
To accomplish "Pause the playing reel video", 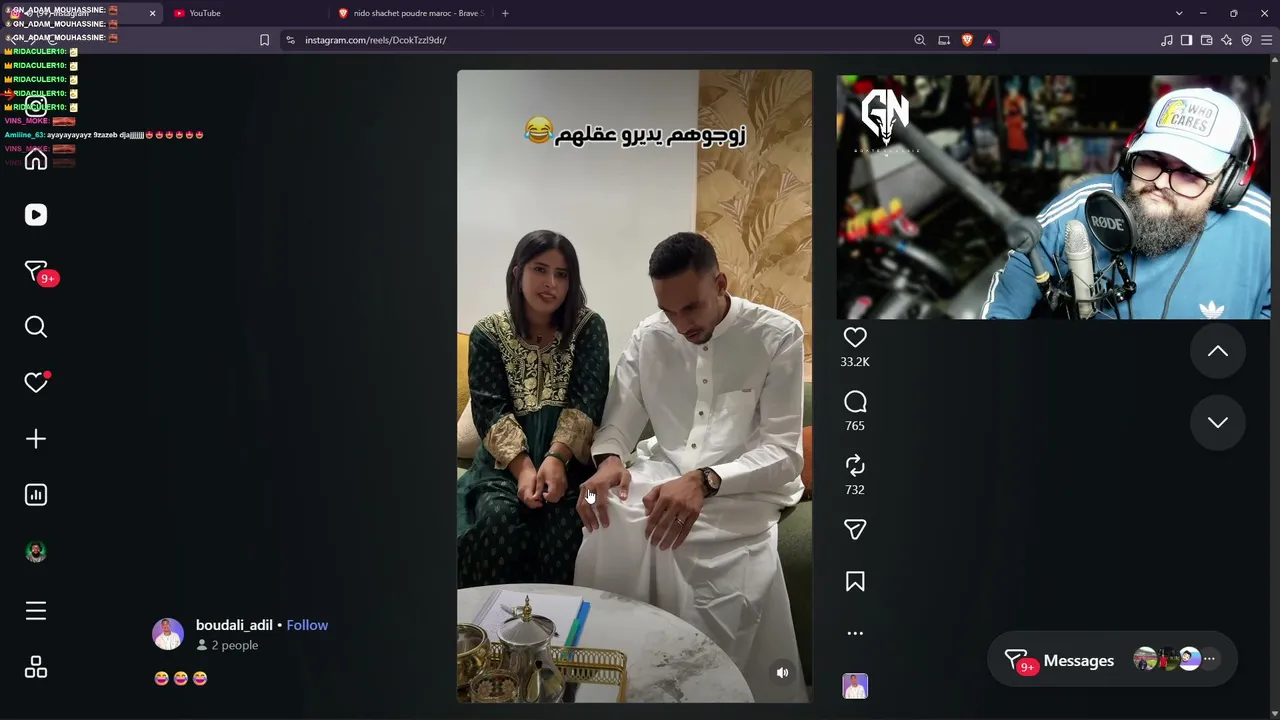I will (635, 386).
